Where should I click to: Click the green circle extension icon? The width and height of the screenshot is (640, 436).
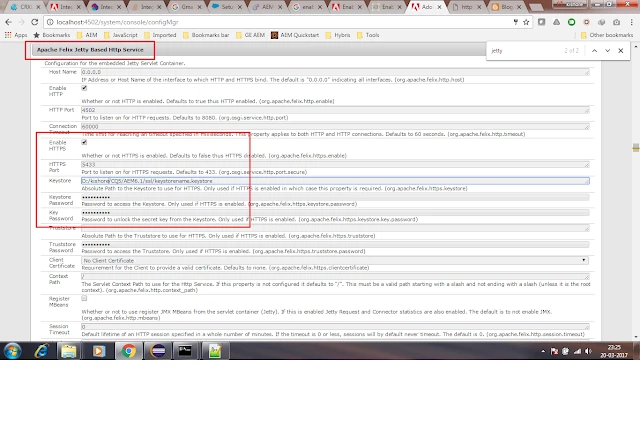[571, 22]
